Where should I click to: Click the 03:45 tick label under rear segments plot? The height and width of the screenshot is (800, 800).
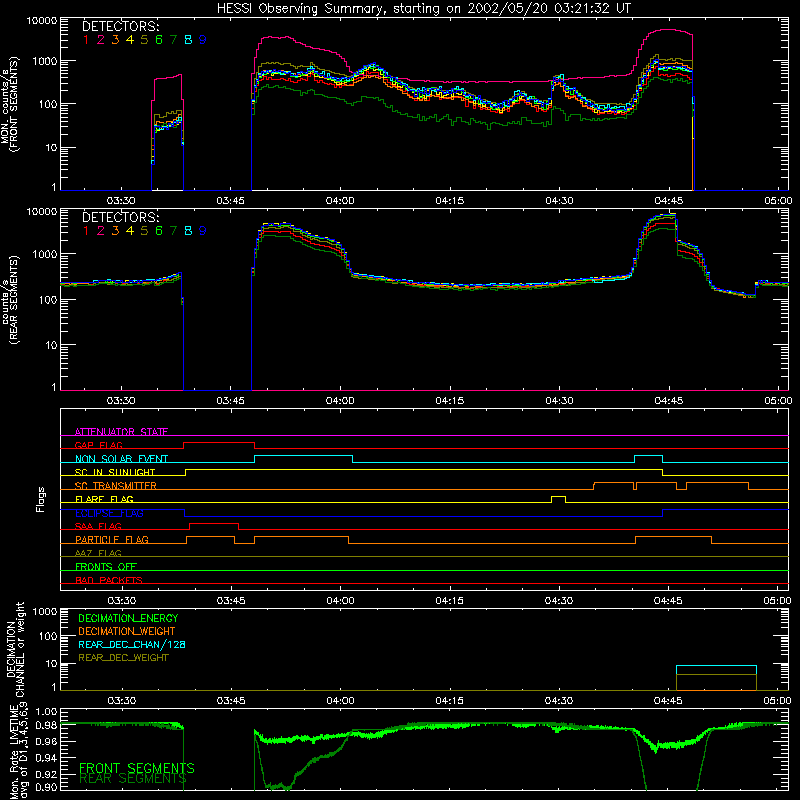coord(230,401)
